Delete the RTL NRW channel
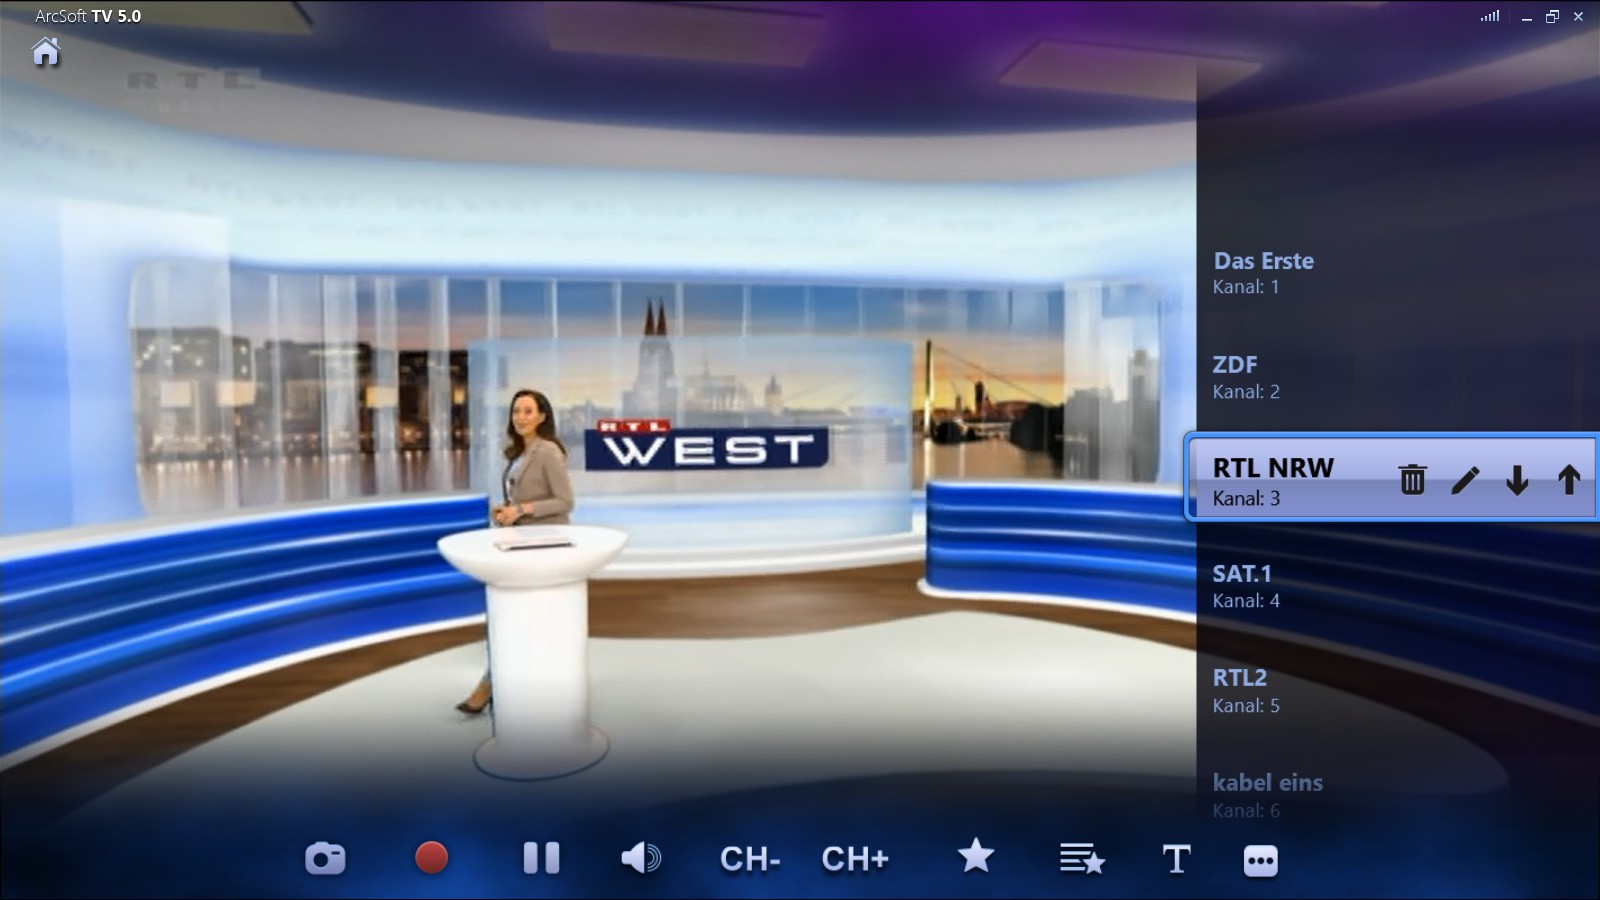 (1412, 480)
